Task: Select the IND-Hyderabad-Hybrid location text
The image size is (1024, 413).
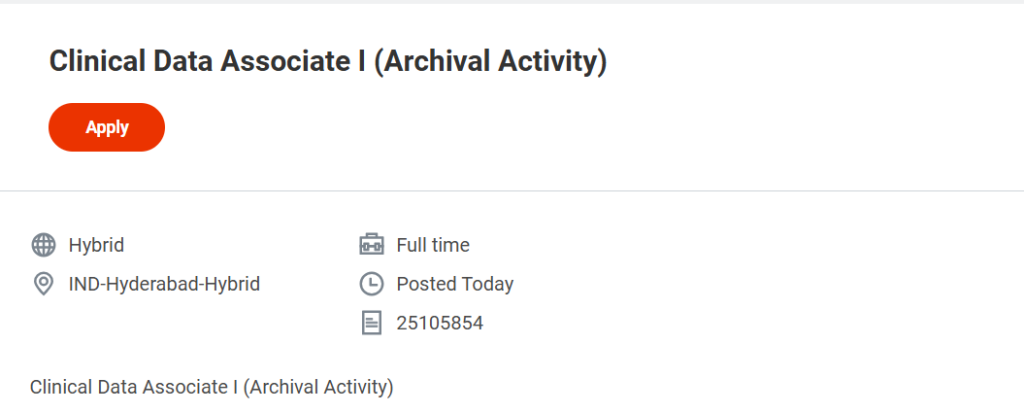Action: (164, 284)
